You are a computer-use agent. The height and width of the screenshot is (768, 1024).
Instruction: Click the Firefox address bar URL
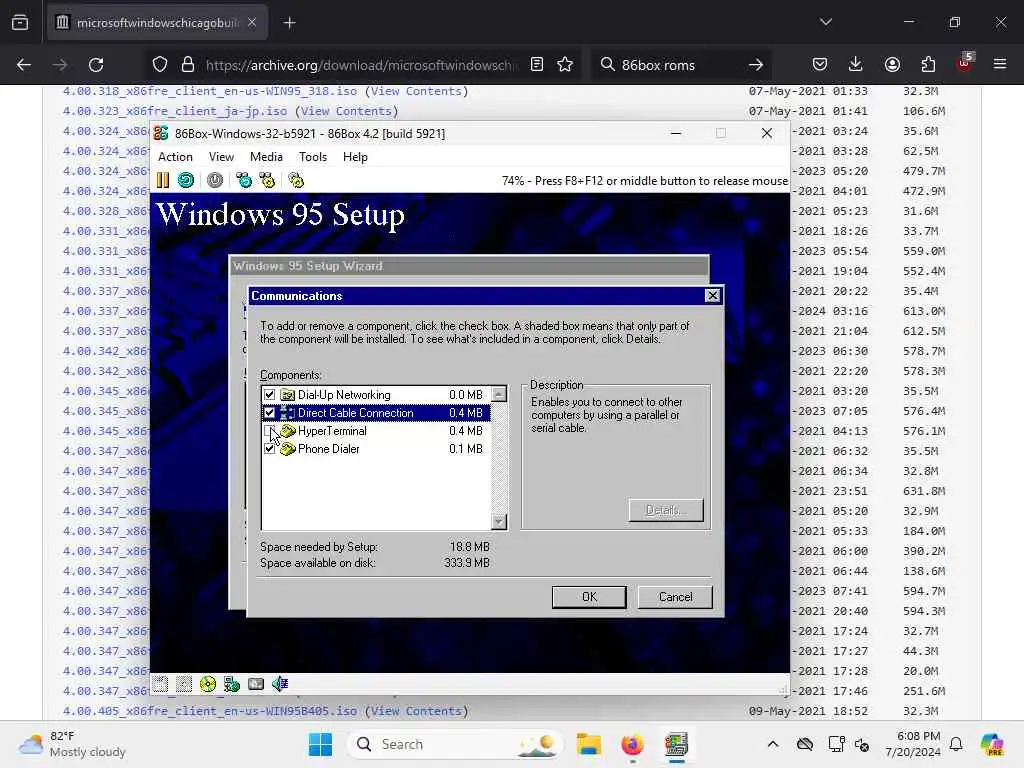(x=362, y=65)
